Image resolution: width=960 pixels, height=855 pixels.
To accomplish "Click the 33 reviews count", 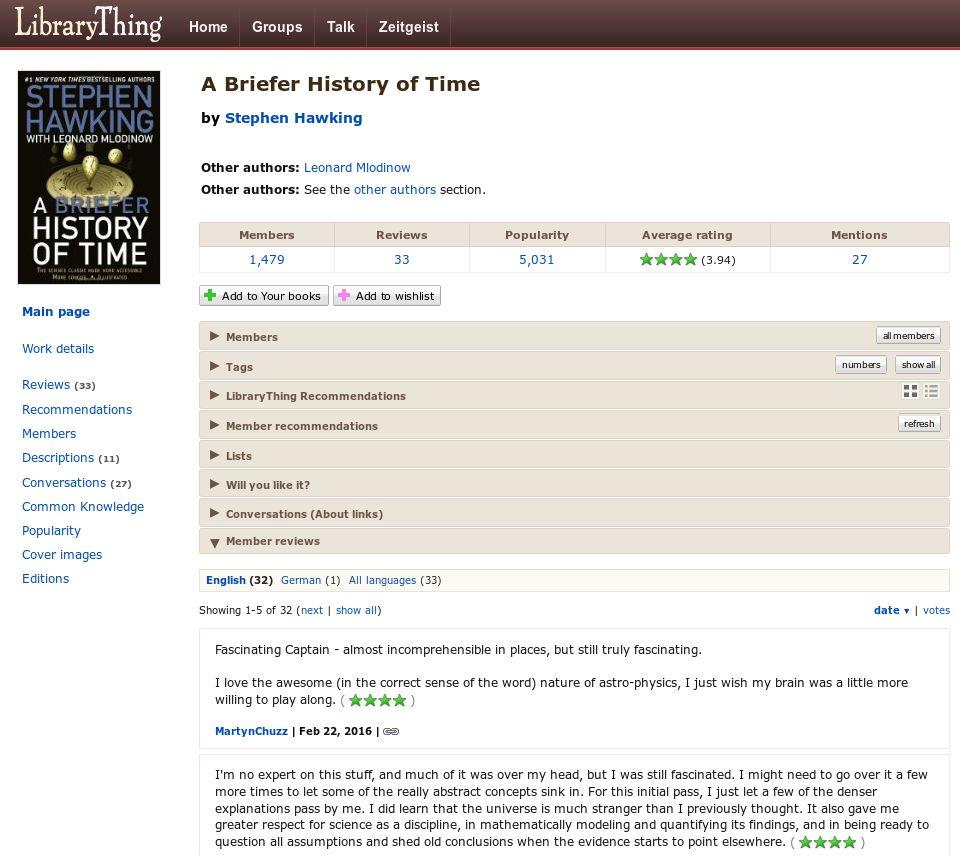I will pos(402,260).
